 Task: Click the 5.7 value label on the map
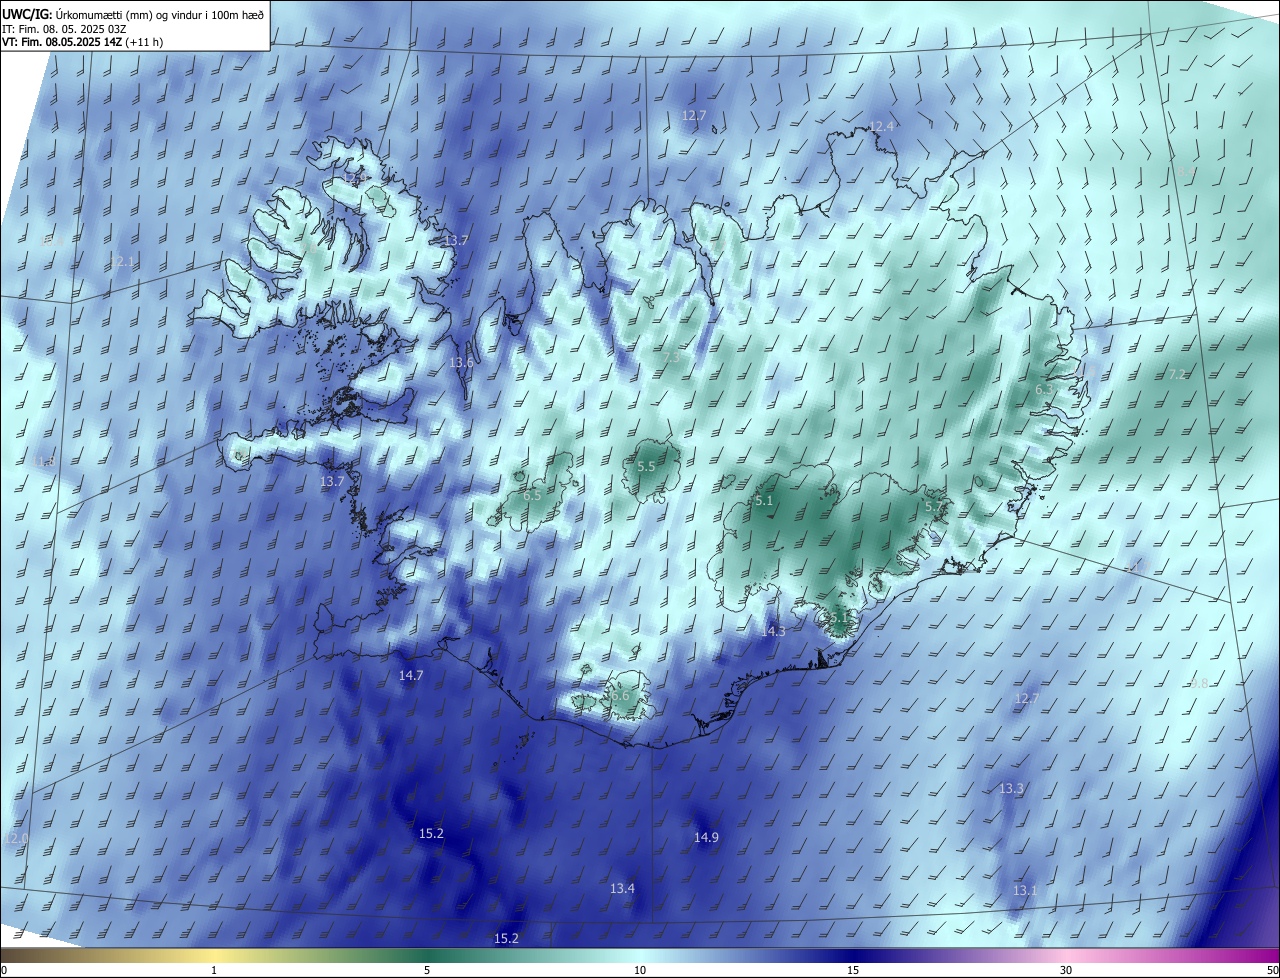[x=933, y=507]
